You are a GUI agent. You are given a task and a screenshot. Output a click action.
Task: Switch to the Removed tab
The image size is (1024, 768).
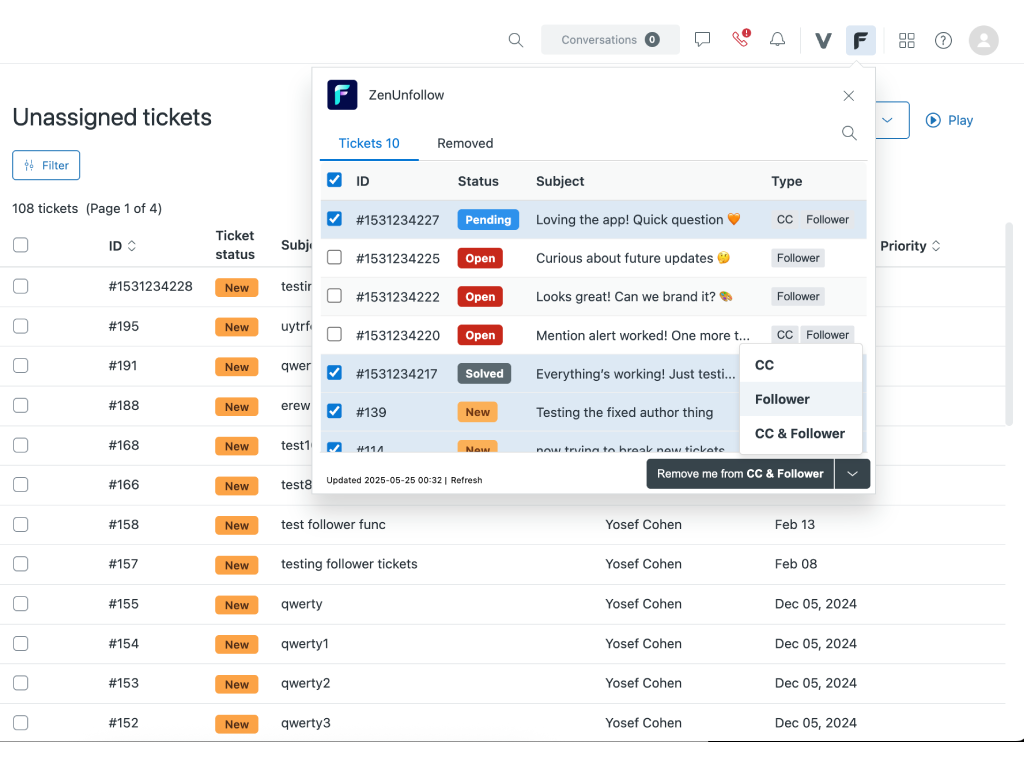point(465,143)
